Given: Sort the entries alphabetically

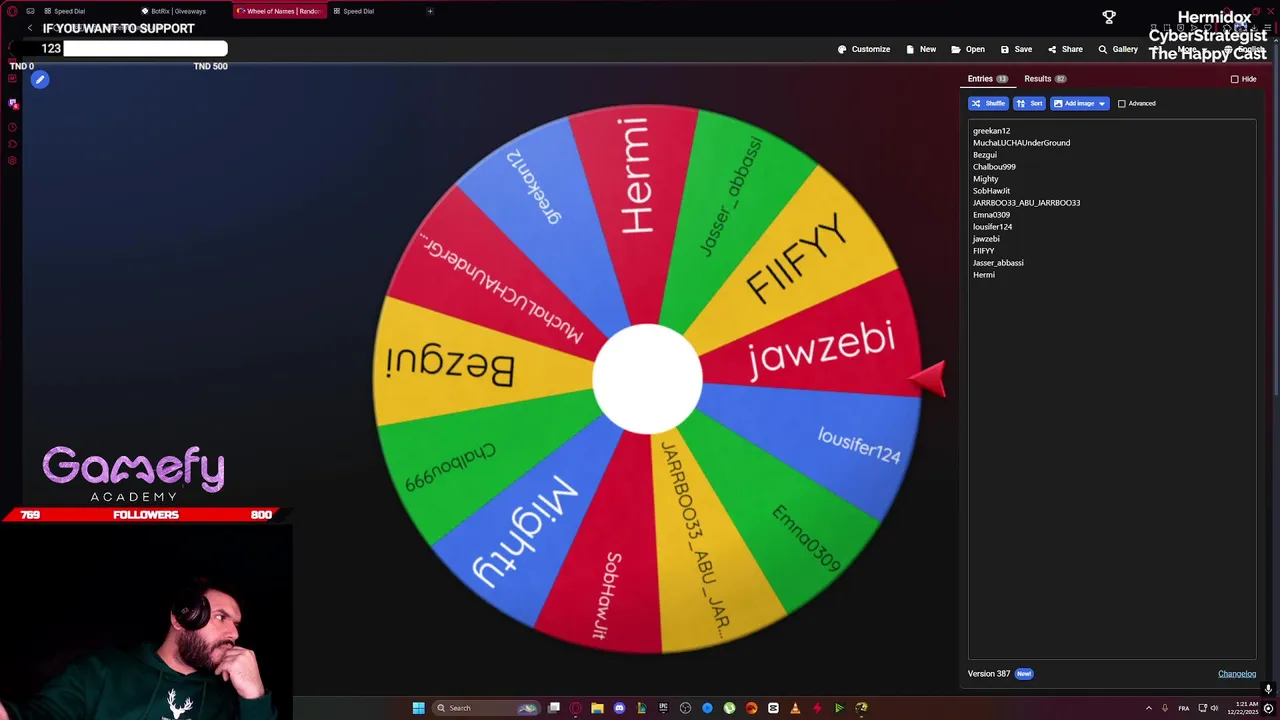Looking at the screenshot, I should pos(1029,103).
